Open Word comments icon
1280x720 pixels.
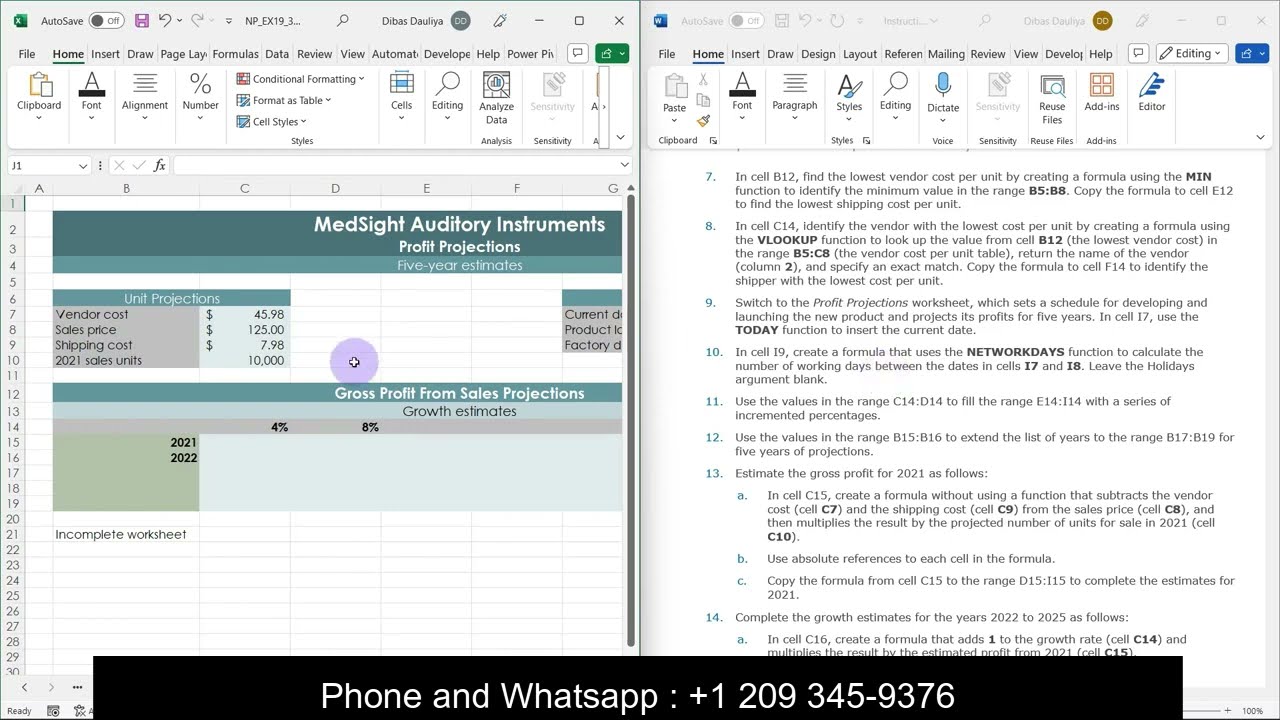coord(1138,53)
